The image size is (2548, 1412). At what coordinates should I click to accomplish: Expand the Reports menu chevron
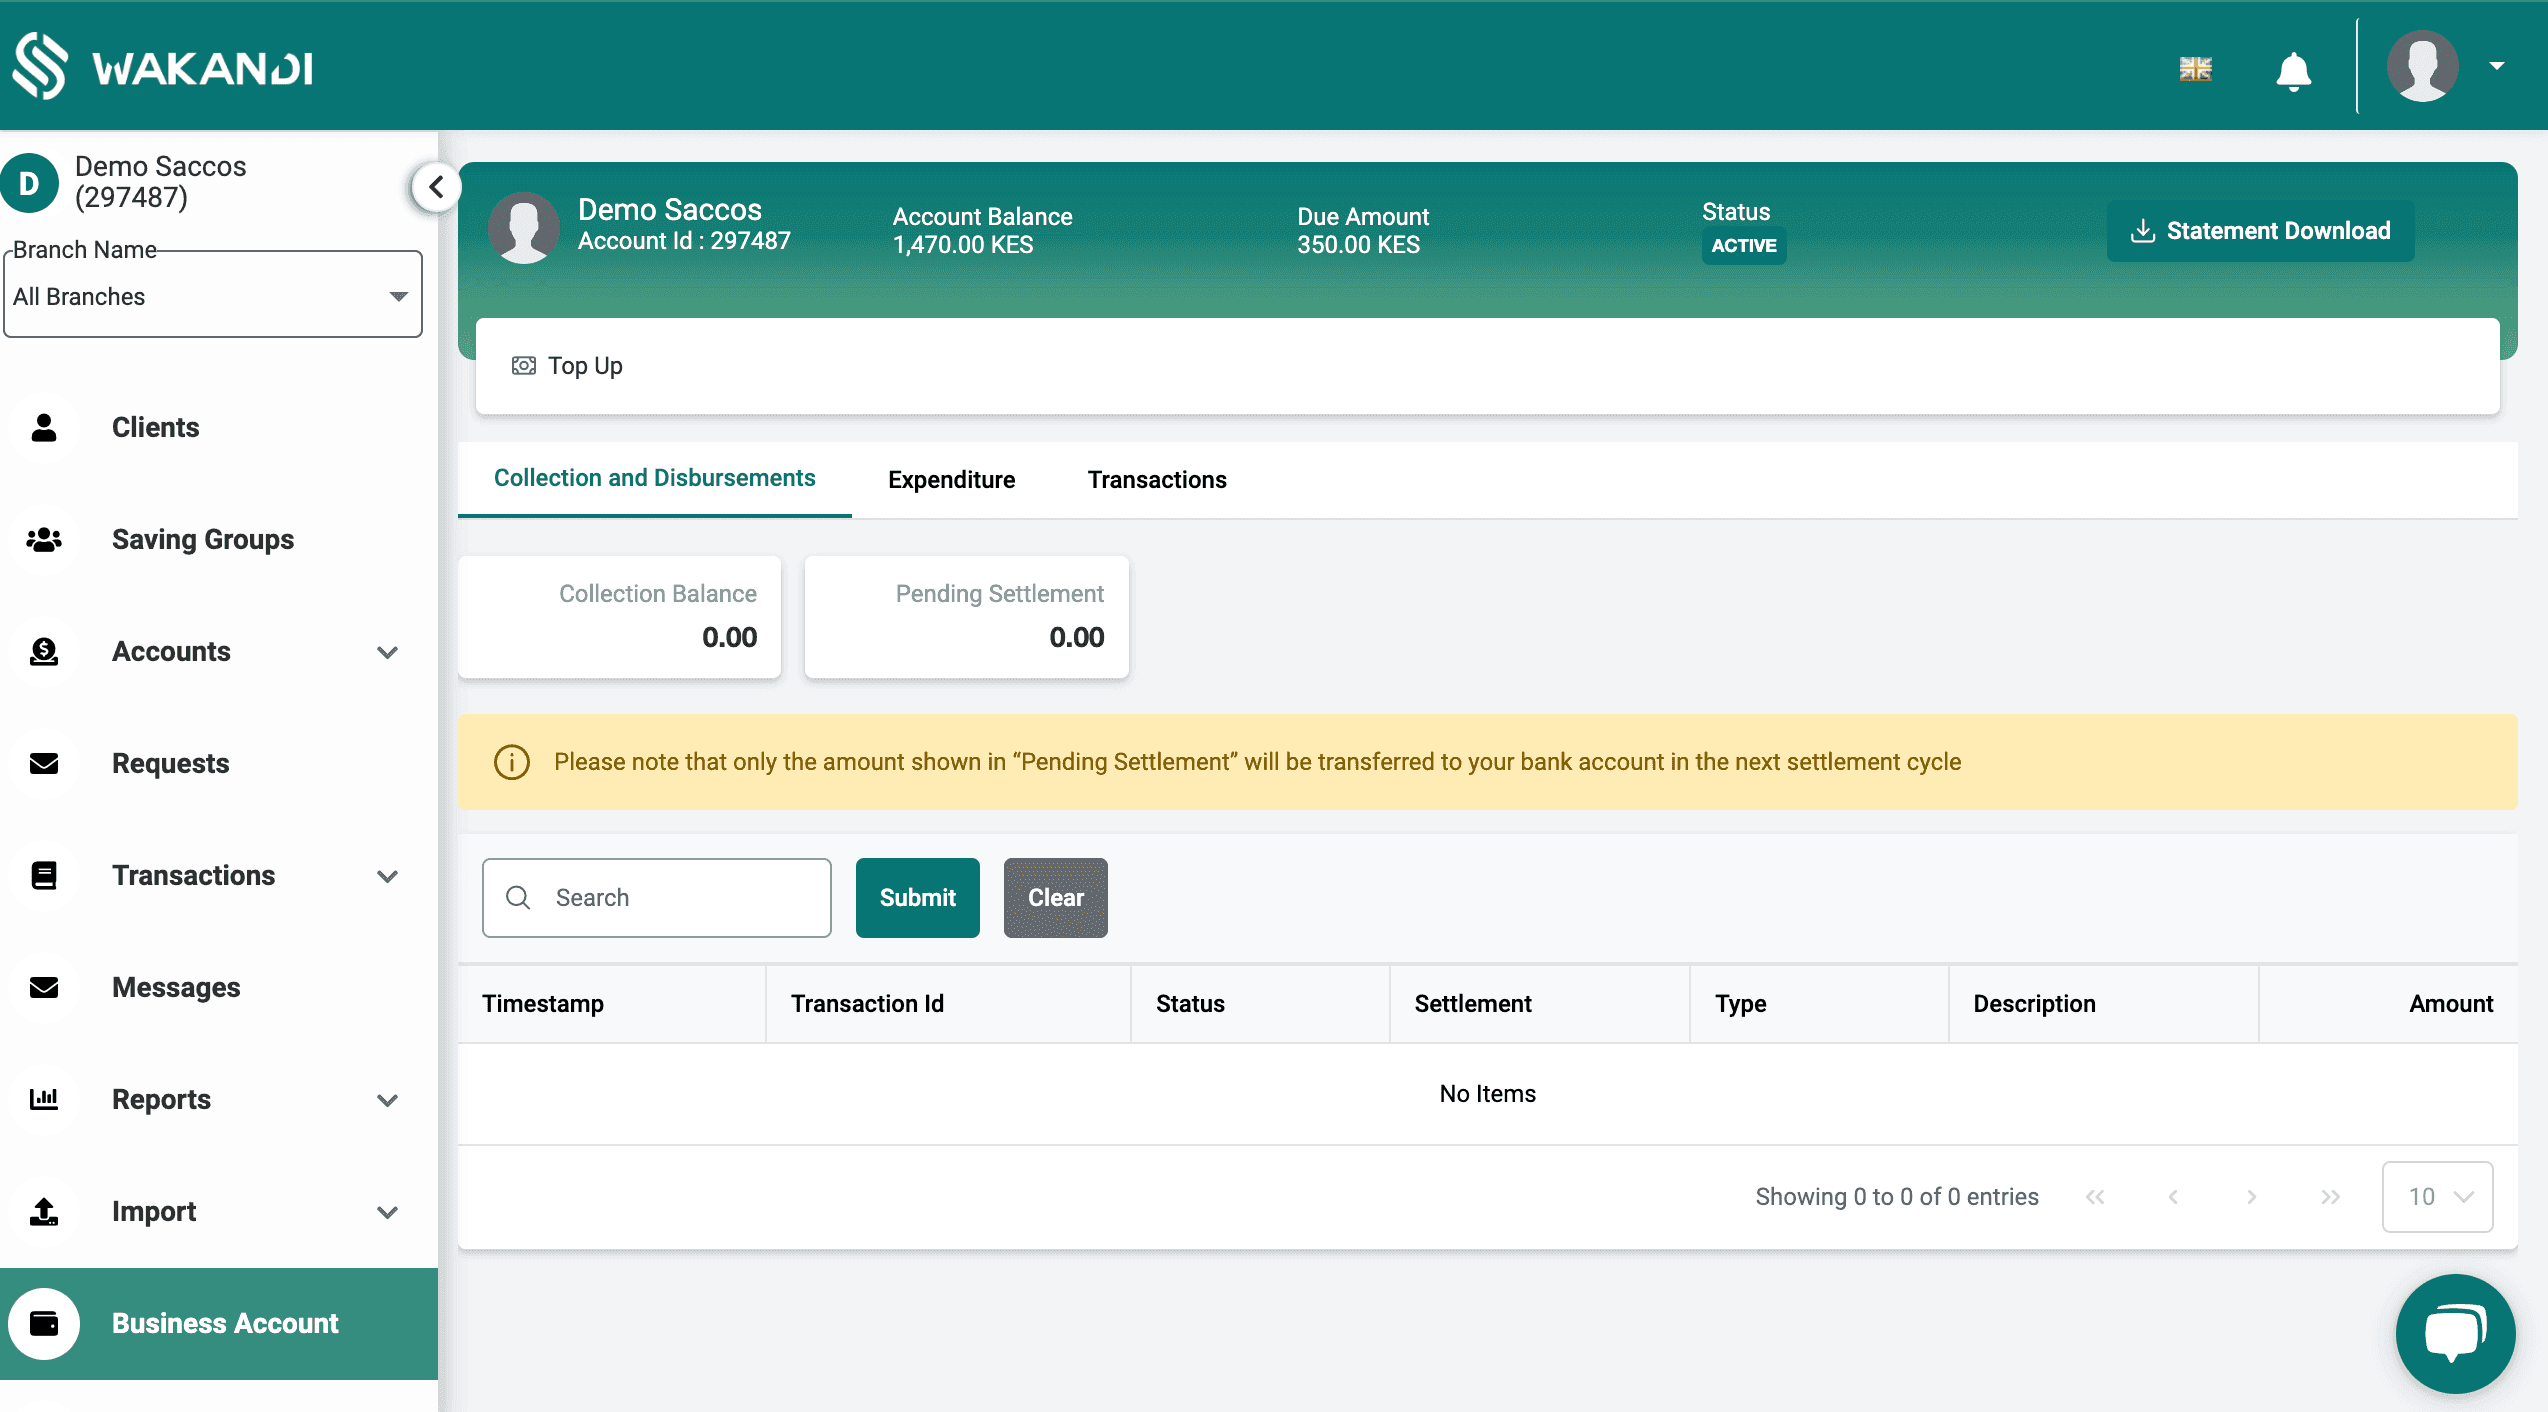pos(387,1100)
